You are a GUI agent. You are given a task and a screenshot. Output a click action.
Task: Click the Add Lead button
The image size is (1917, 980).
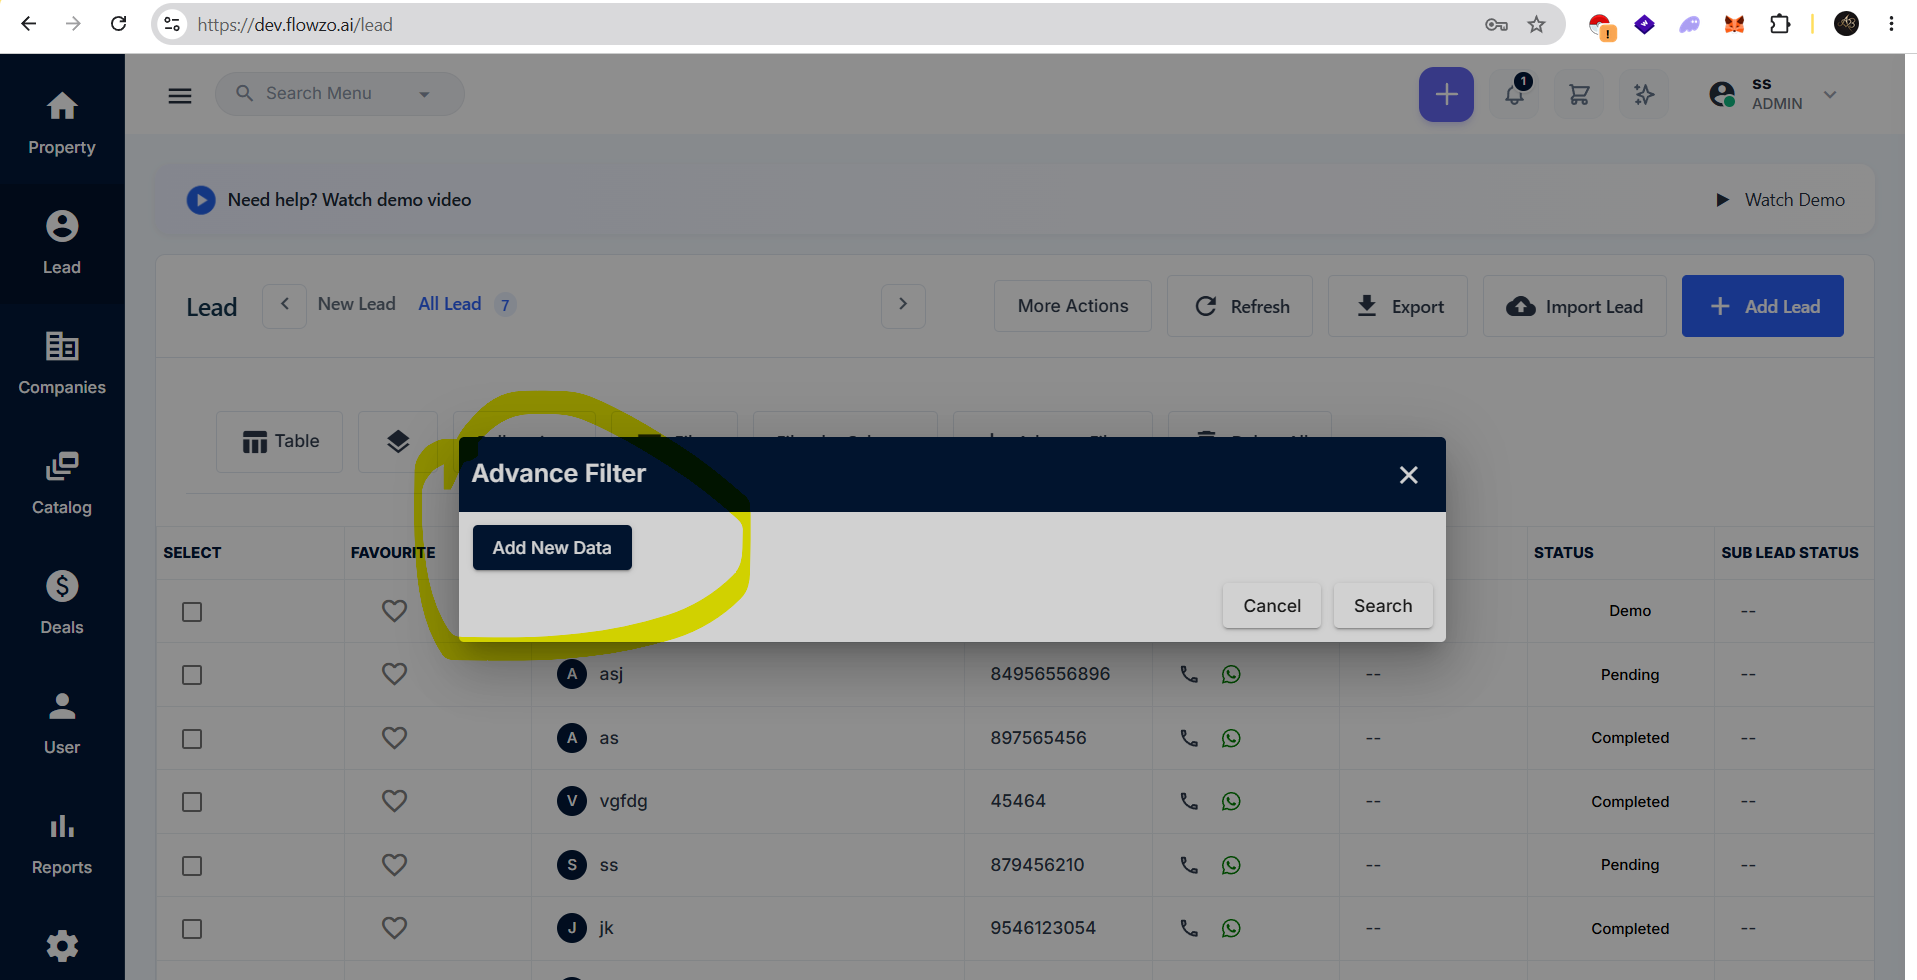[1763, 306]
